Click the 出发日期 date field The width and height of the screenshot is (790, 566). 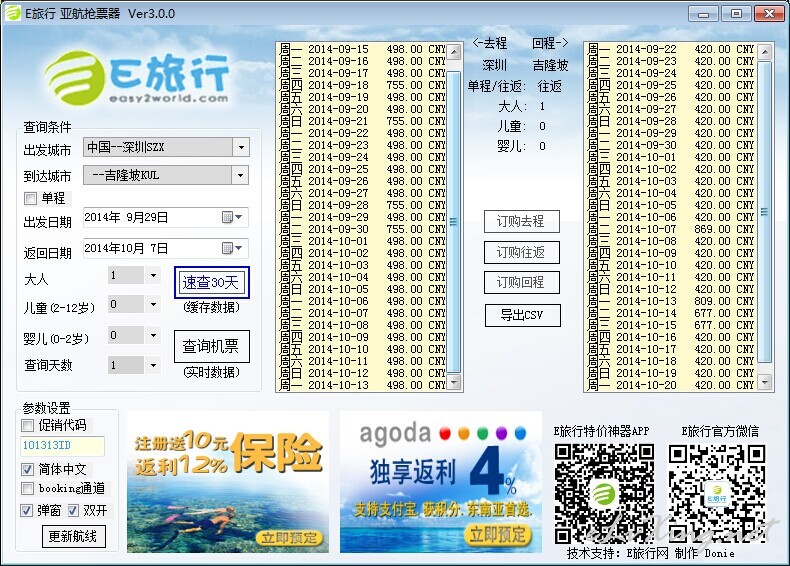click(x=166, y=217)
